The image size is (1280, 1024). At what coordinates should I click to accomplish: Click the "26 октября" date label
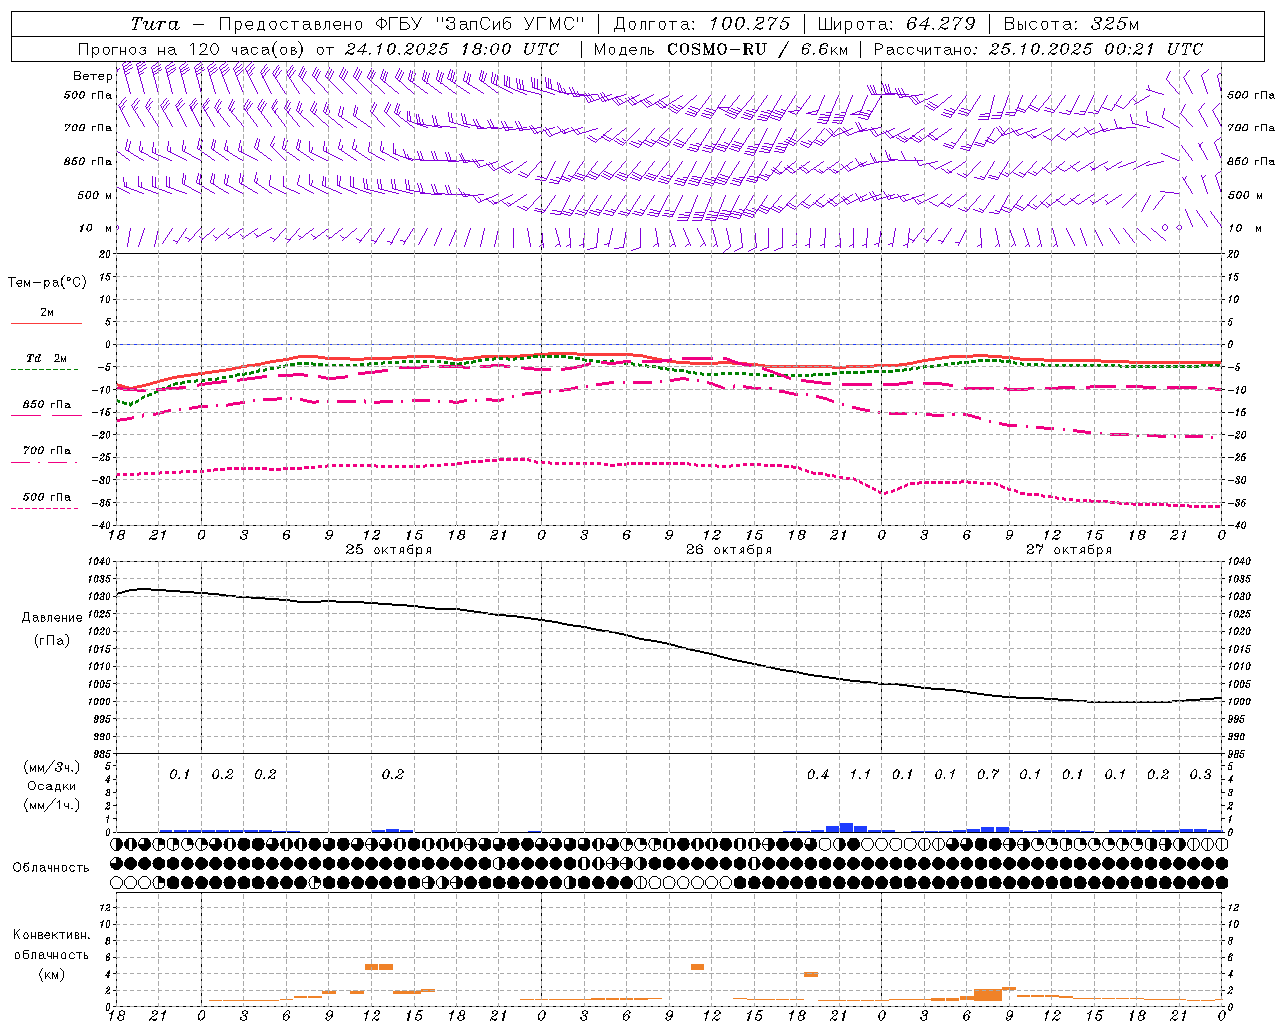[729, 550]
